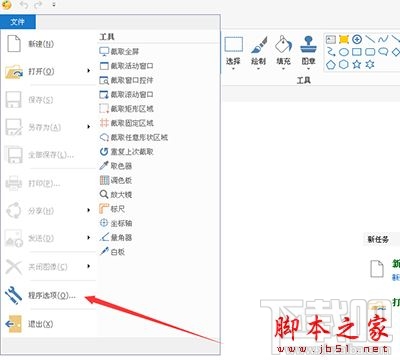Click the undo arrow in title bar
400x360 pixels.
tap(24, 5)
